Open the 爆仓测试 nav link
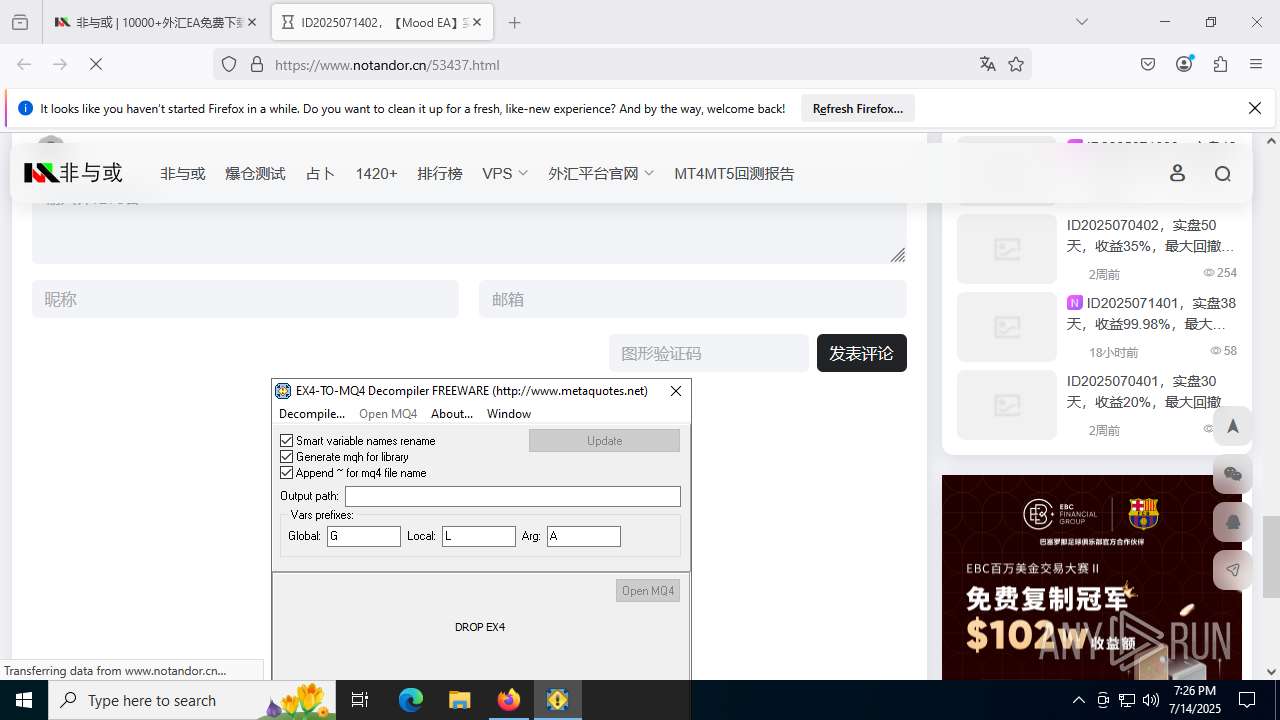The height and width of the screenshot is (720, 1280). click(x=255, y=173)
